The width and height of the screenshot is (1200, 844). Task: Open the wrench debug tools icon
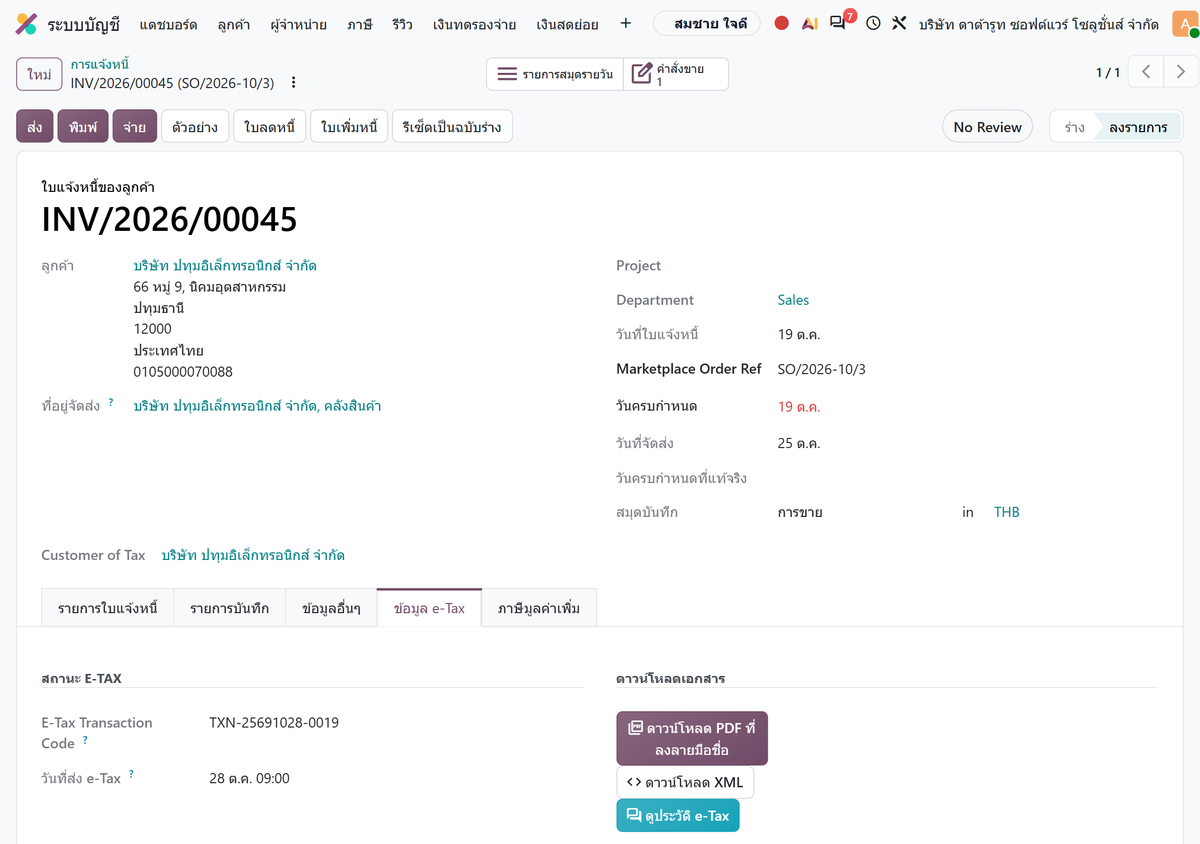899,23
